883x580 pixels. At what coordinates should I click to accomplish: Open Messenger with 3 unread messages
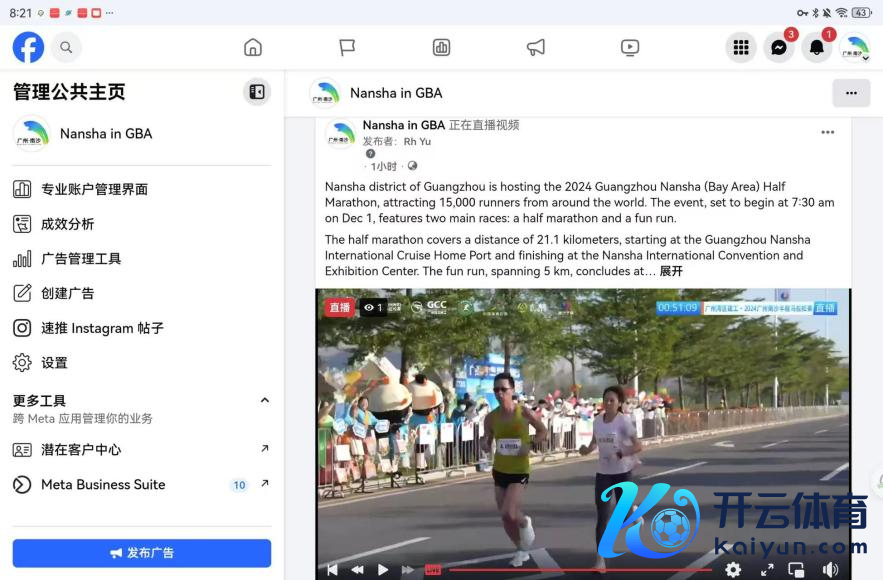pos(779,47)
